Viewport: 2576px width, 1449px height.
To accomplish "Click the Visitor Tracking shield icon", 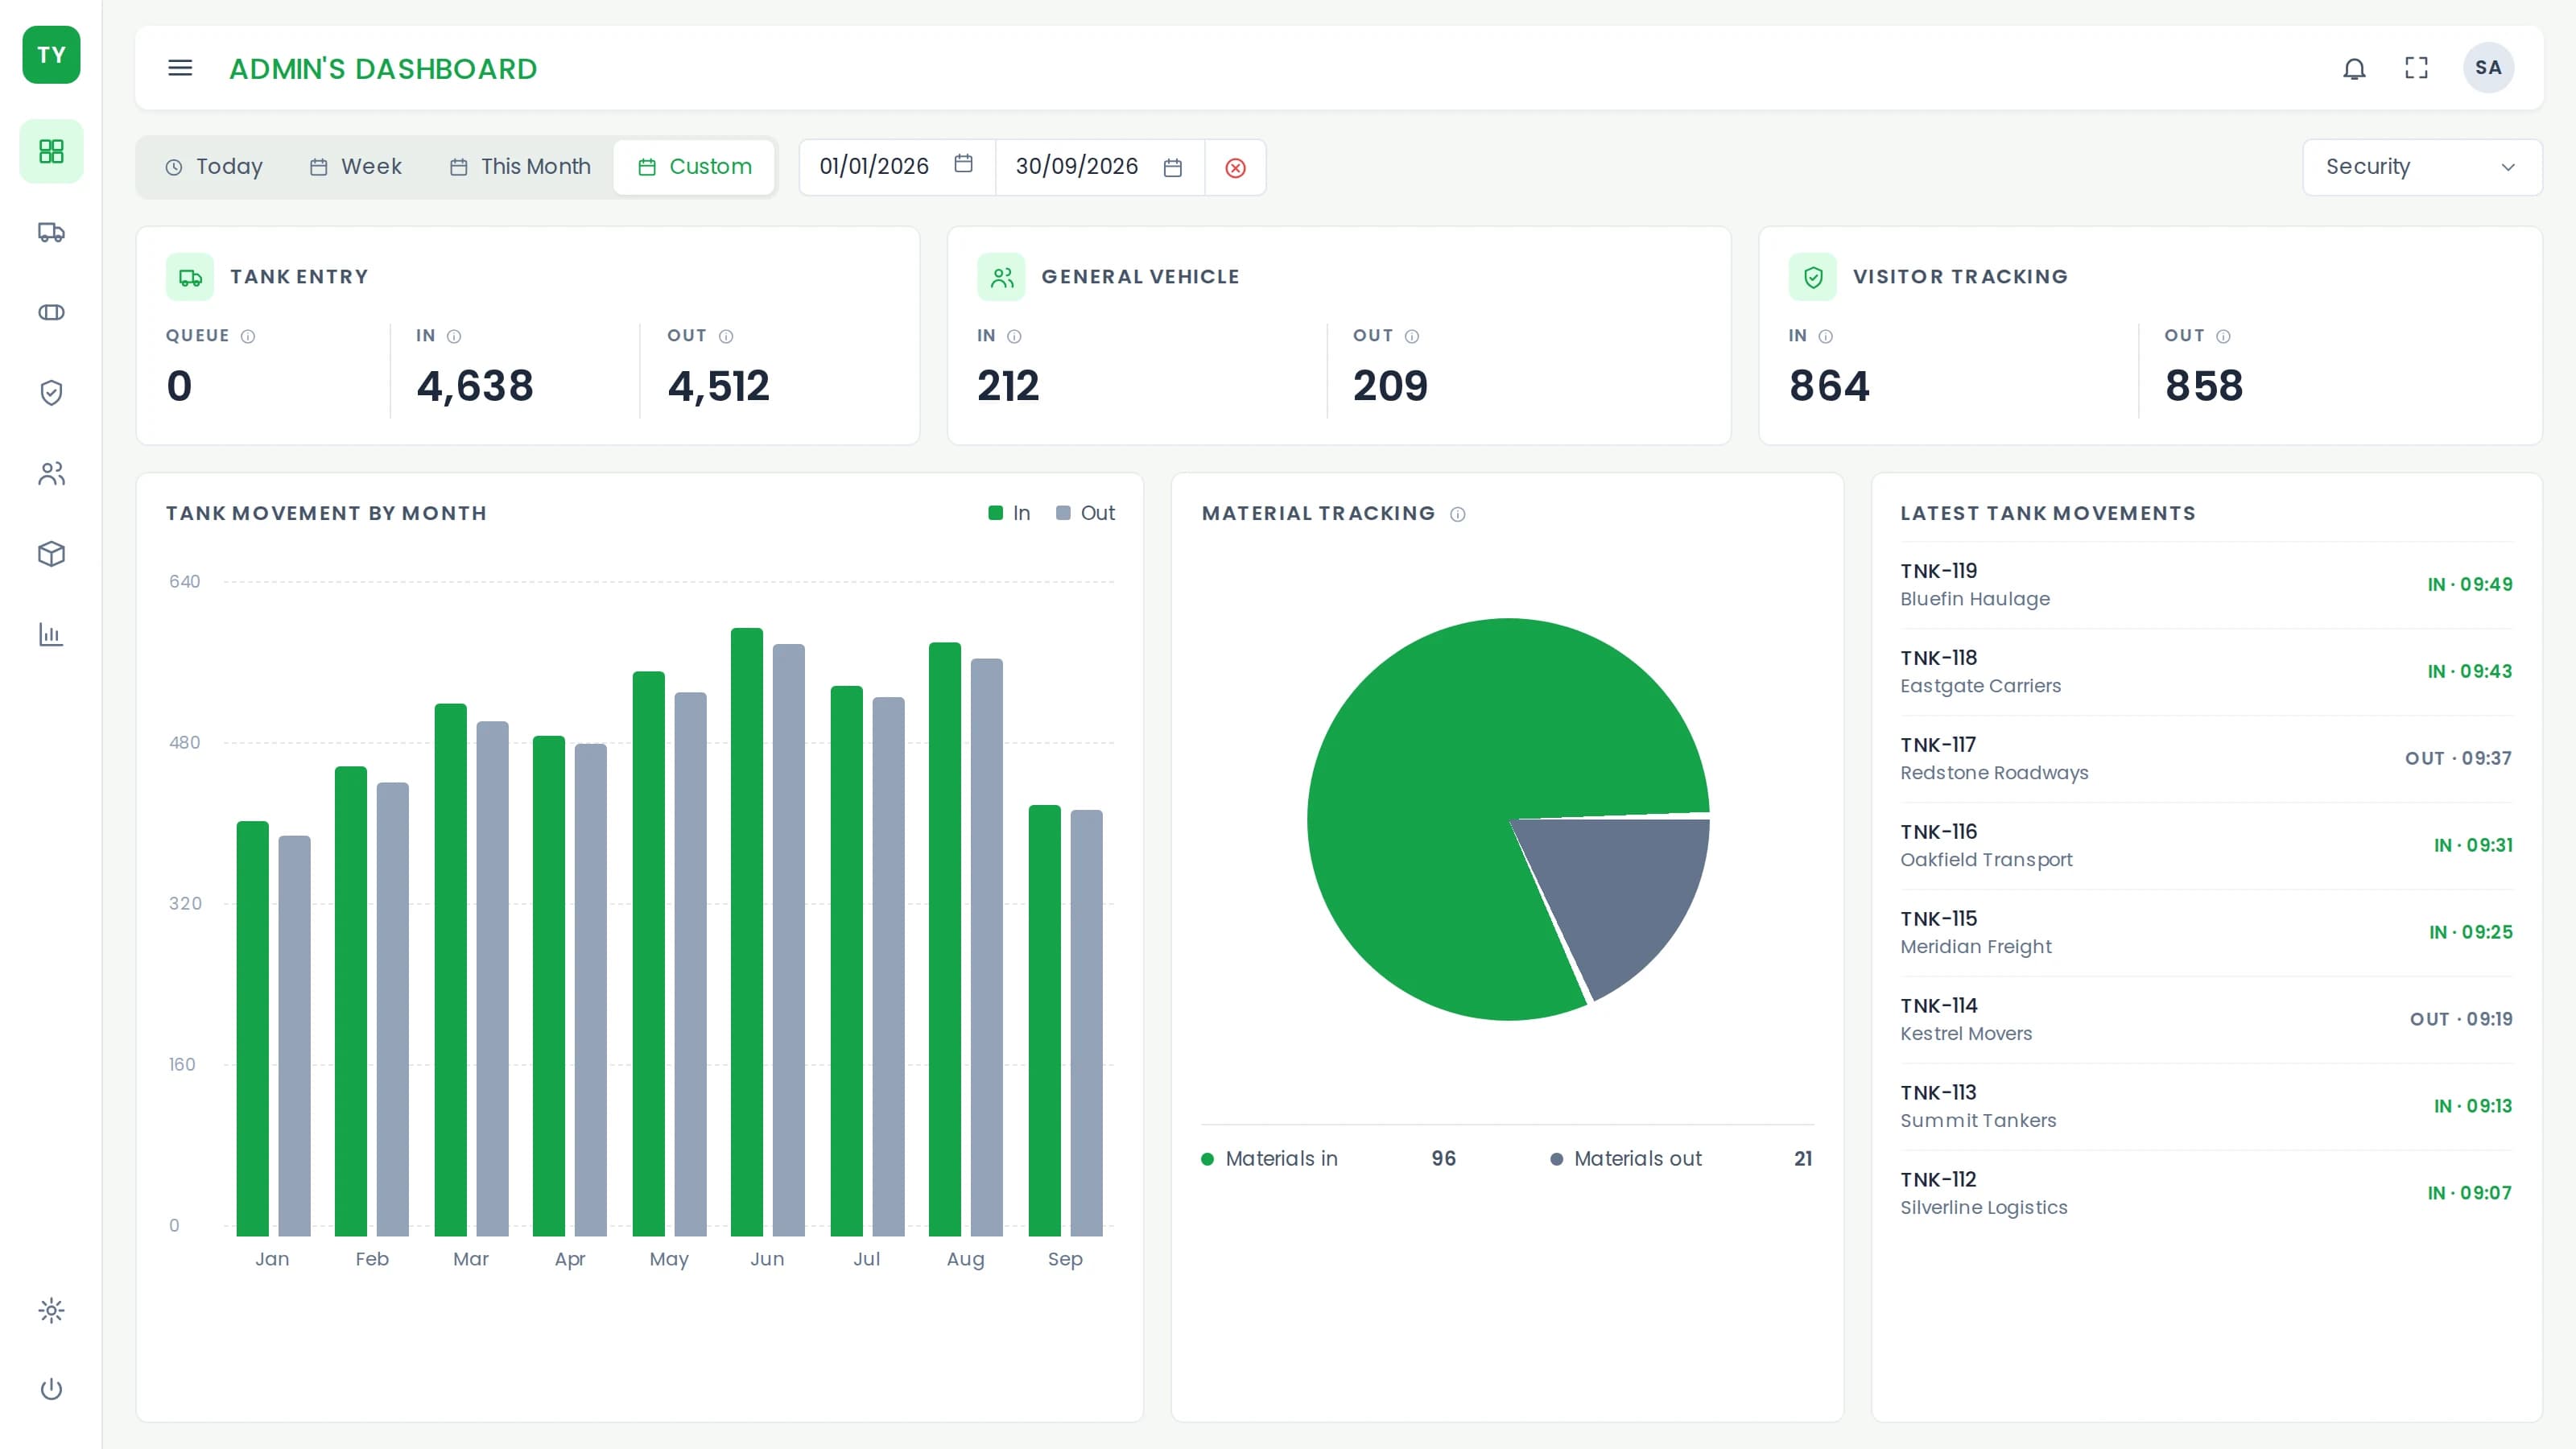I will 1813,277.
